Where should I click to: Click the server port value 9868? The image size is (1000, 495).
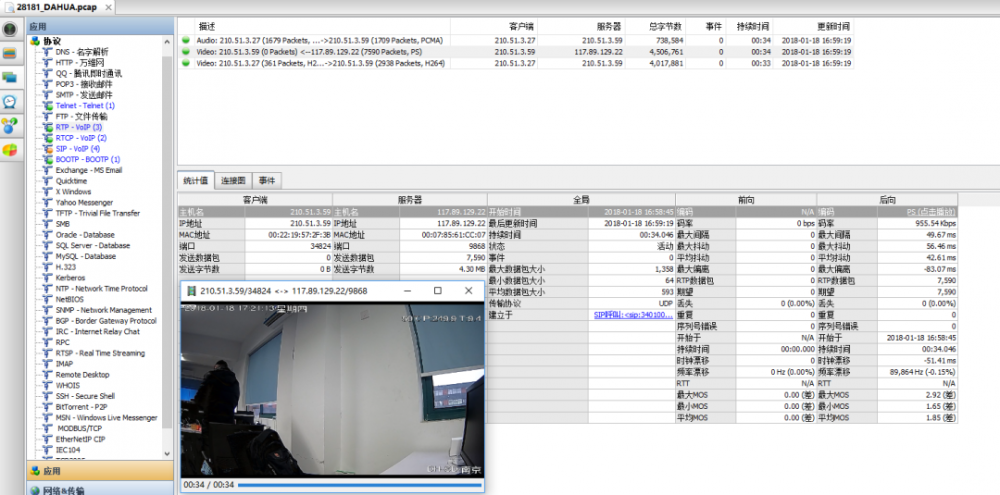pos(476,246)
